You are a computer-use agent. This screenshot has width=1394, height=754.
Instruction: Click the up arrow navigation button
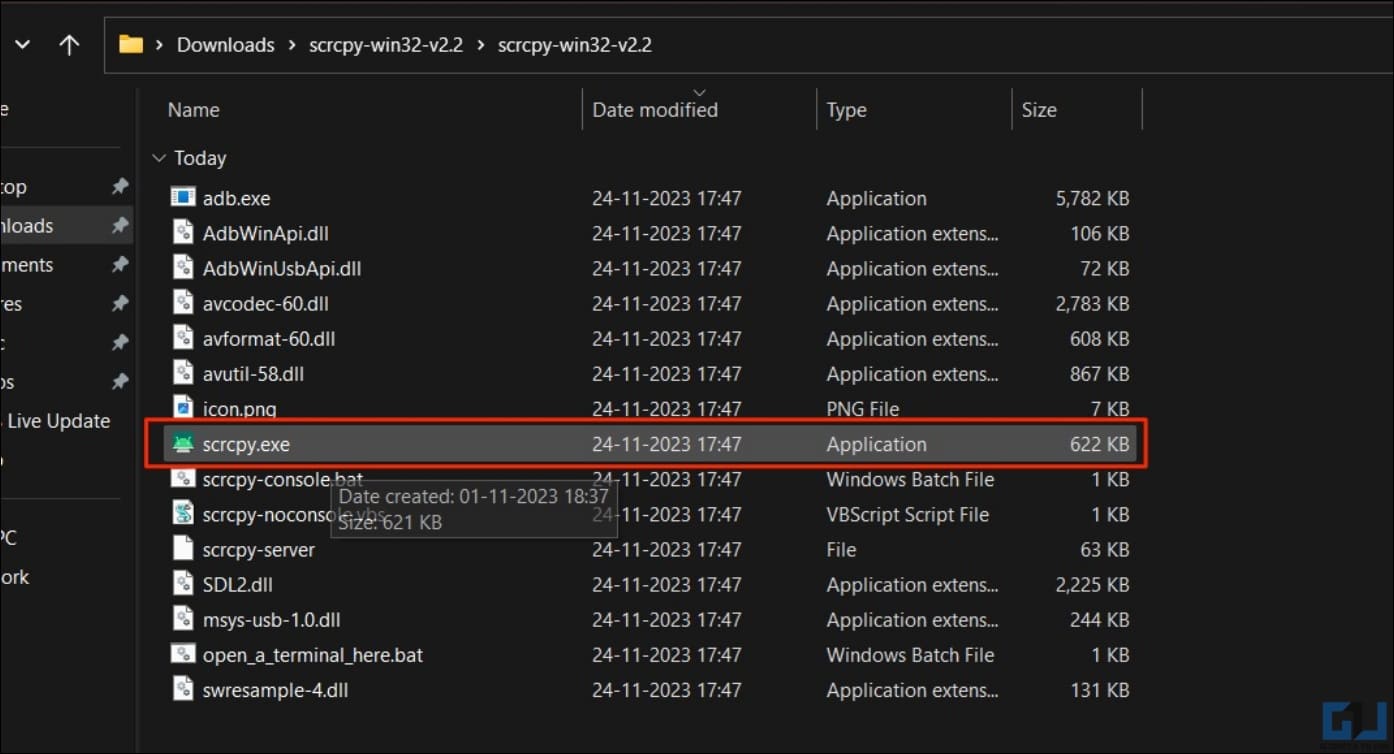click(x=69, y=45)
